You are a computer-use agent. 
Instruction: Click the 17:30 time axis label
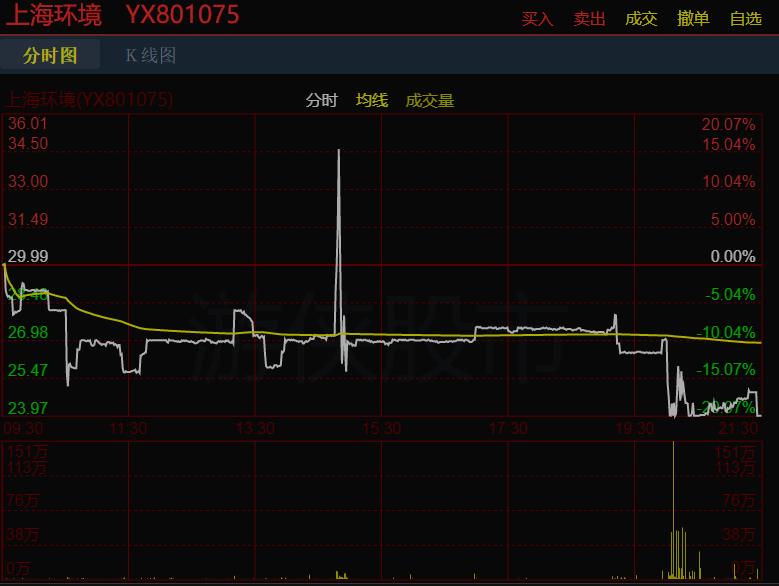(508, 428)
